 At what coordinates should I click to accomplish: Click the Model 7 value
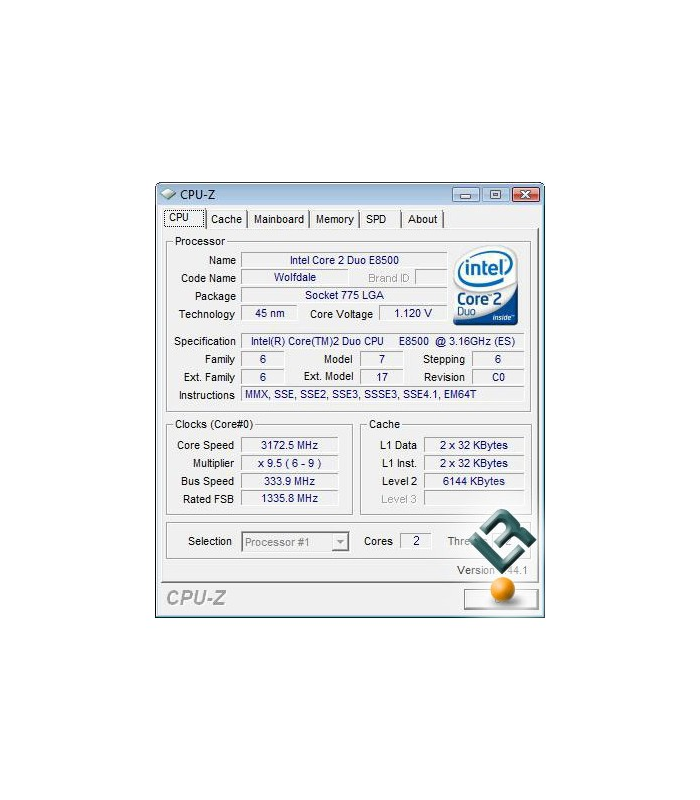click(x=382, y=359)
